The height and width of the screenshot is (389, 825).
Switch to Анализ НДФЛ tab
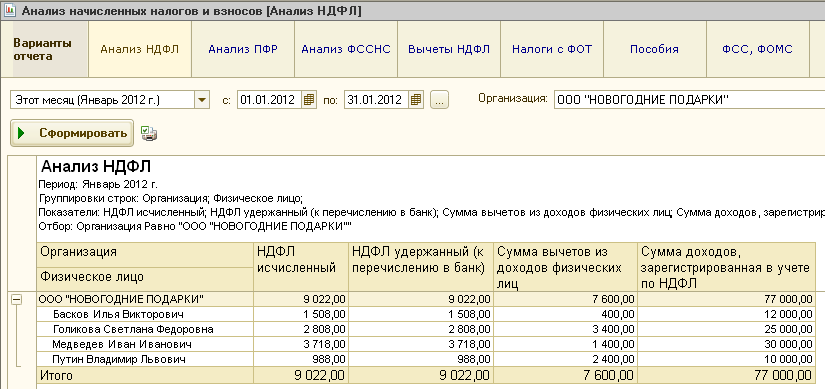[x=140, y=50]
